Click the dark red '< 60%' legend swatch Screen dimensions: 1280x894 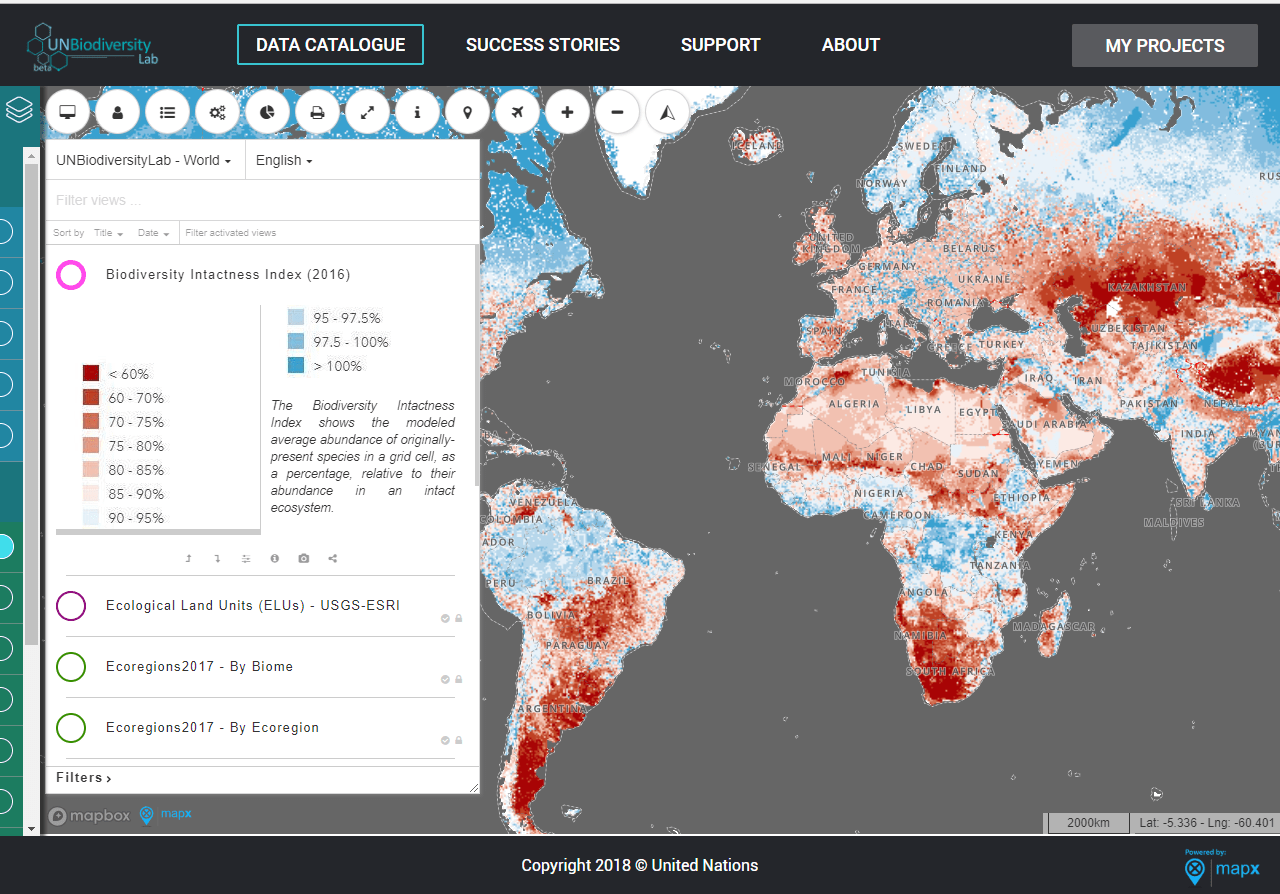(91, 373)
